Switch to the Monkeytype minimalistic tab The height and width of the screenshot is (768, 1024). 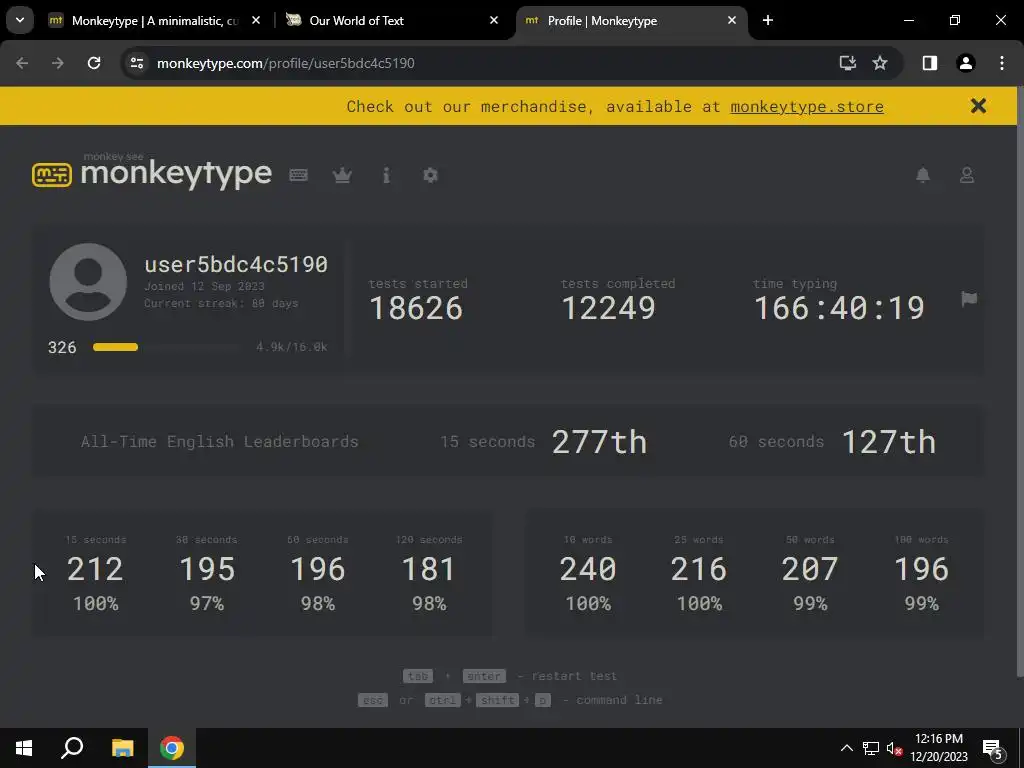click(x=155, y=20)
